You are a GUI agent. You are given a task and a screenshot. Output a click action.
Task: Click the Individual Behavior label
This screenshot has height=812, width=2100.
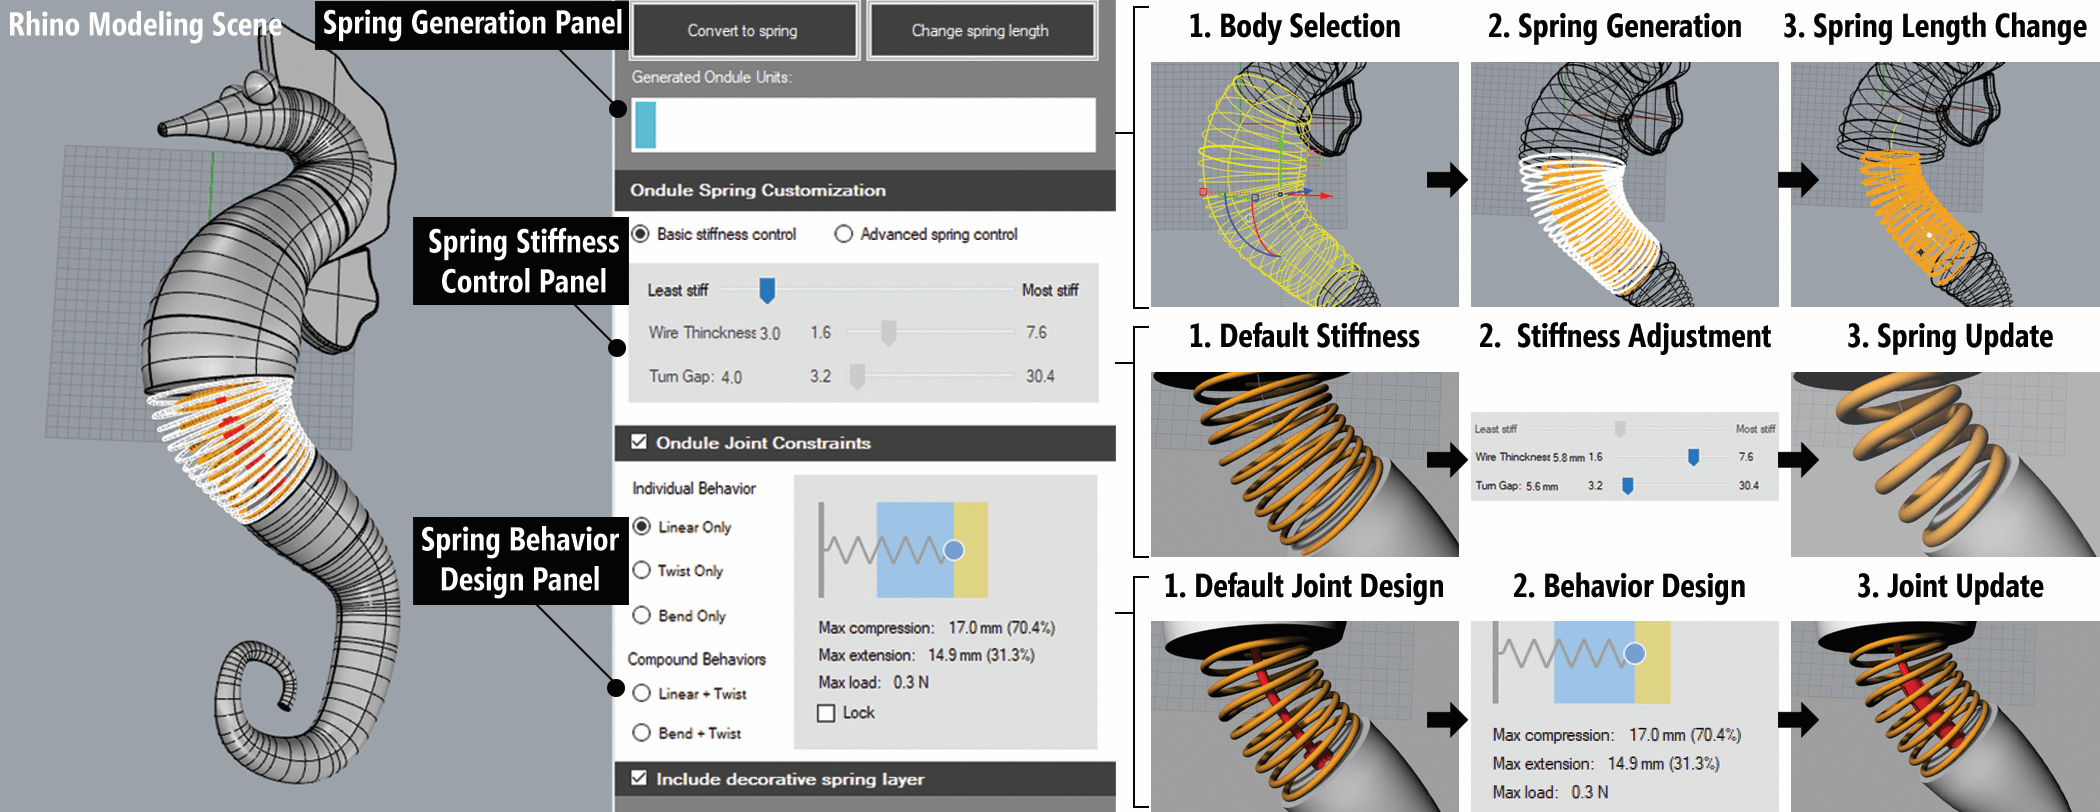click(694, 488)
